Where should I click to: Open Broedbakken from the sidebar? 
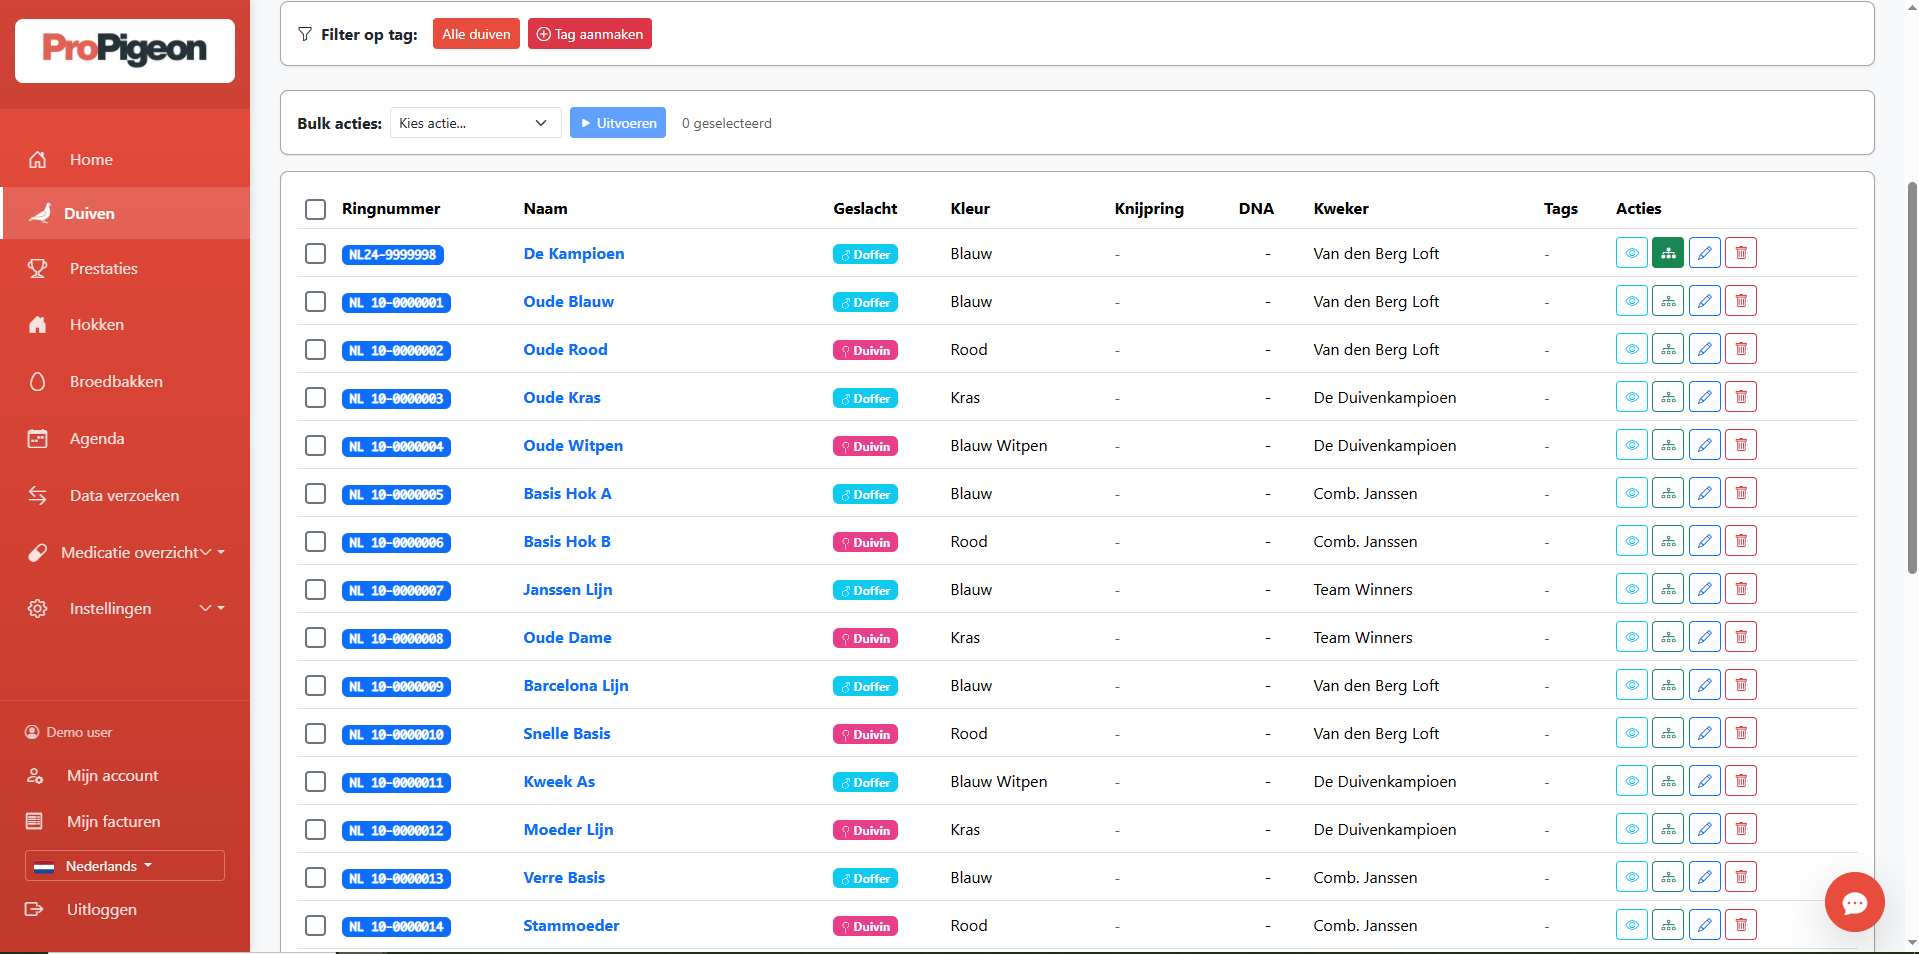pyautogui.click(x=115, y=381)
